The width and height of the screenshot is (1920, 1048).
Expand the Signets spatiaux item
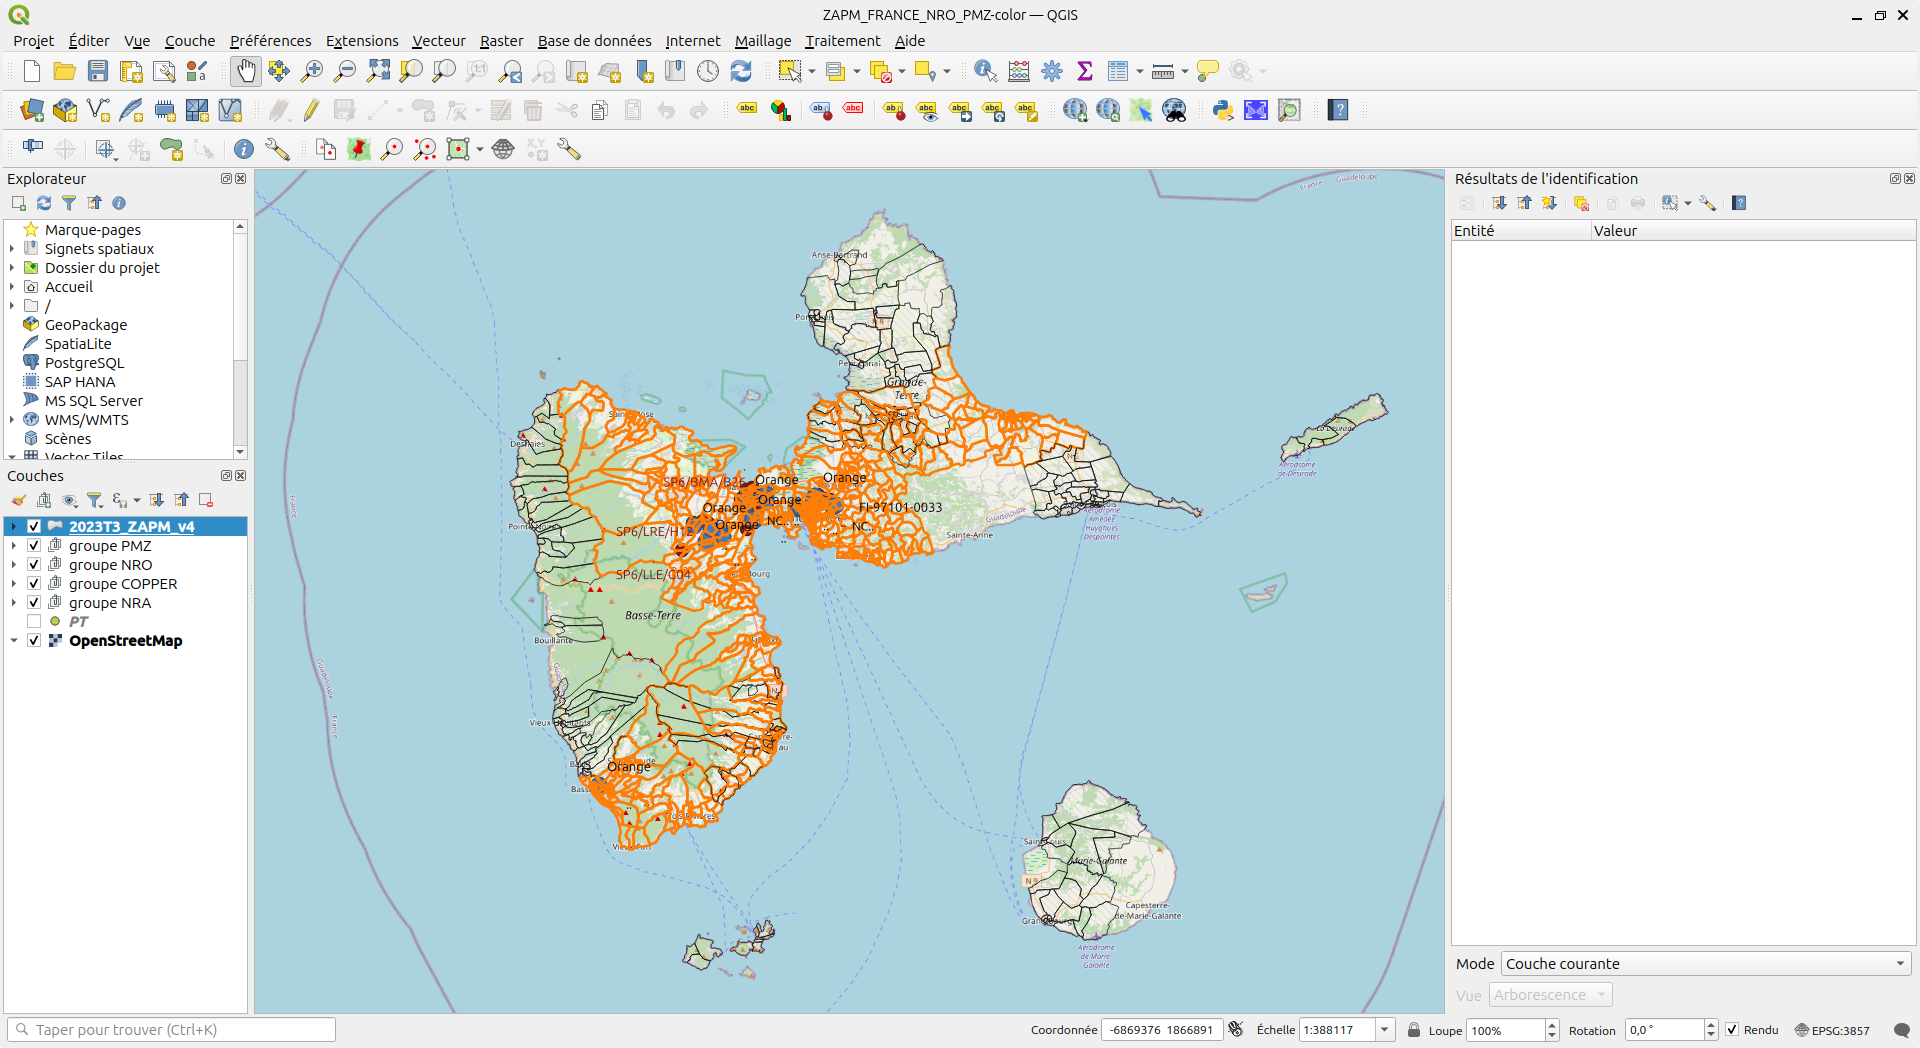12,248
